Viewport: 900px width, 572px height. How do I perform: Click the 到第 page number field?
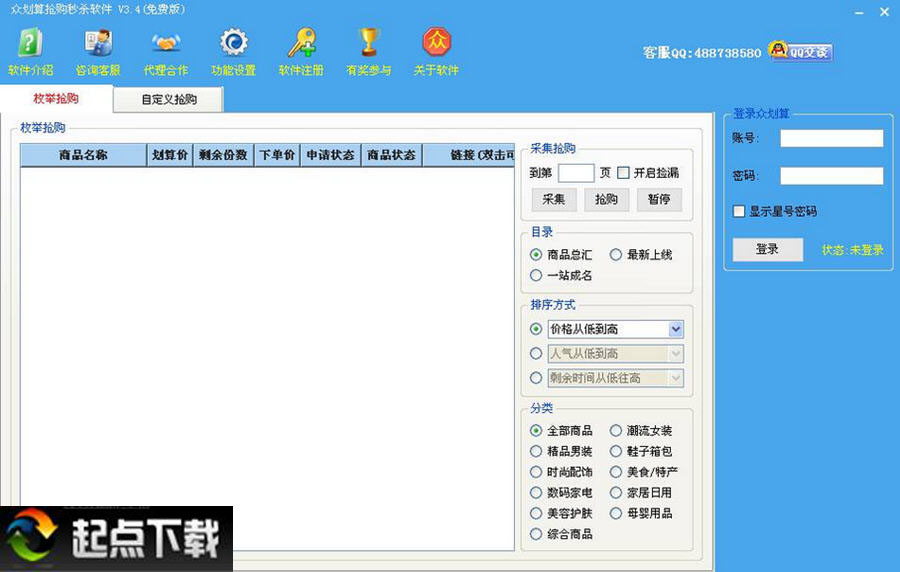pos(576,173)
